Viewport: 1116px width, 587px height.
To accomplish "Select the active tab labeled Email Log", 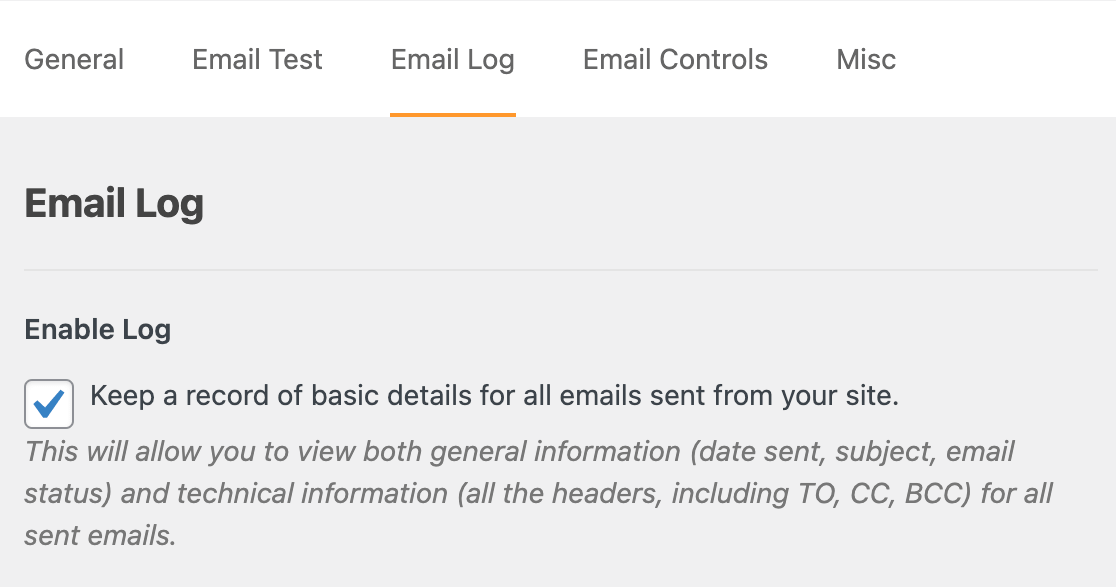I will [x=452, y=59].
